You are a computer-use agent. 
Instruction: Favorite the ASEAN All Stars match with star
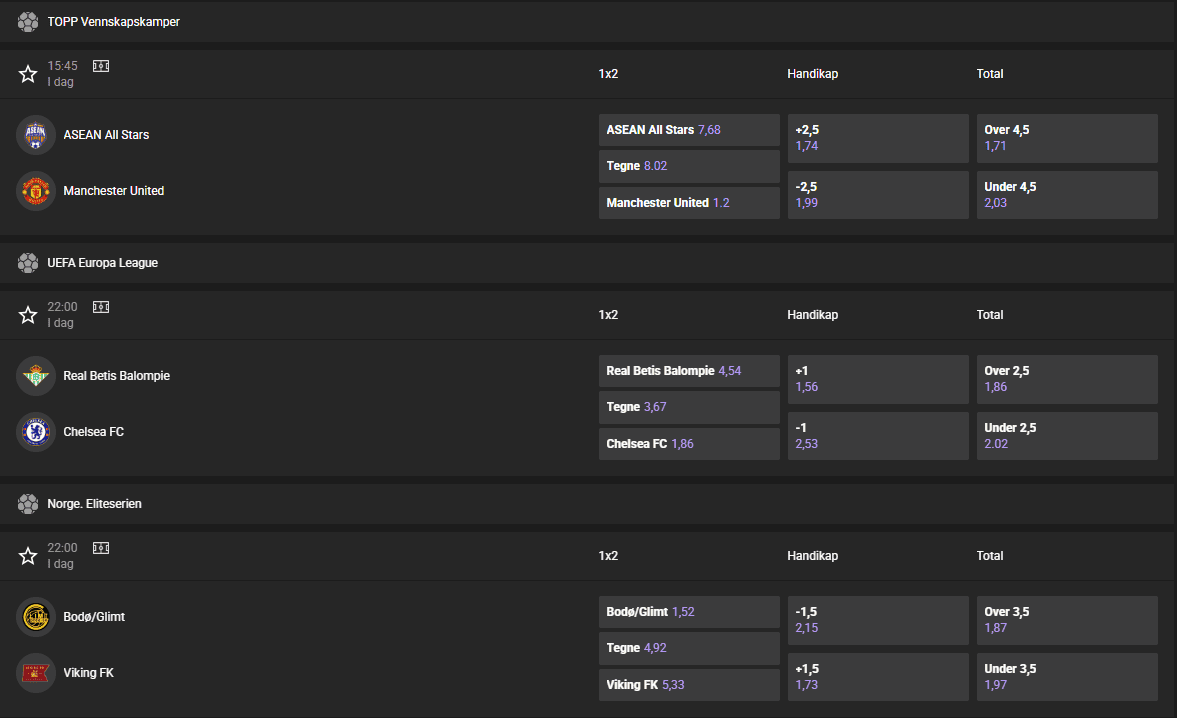point(28,74)
